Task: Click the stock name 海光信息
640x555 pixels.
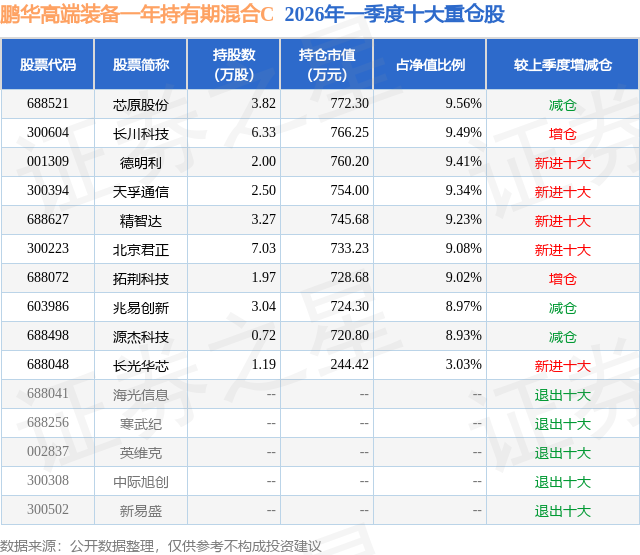Action: [141, 395]
